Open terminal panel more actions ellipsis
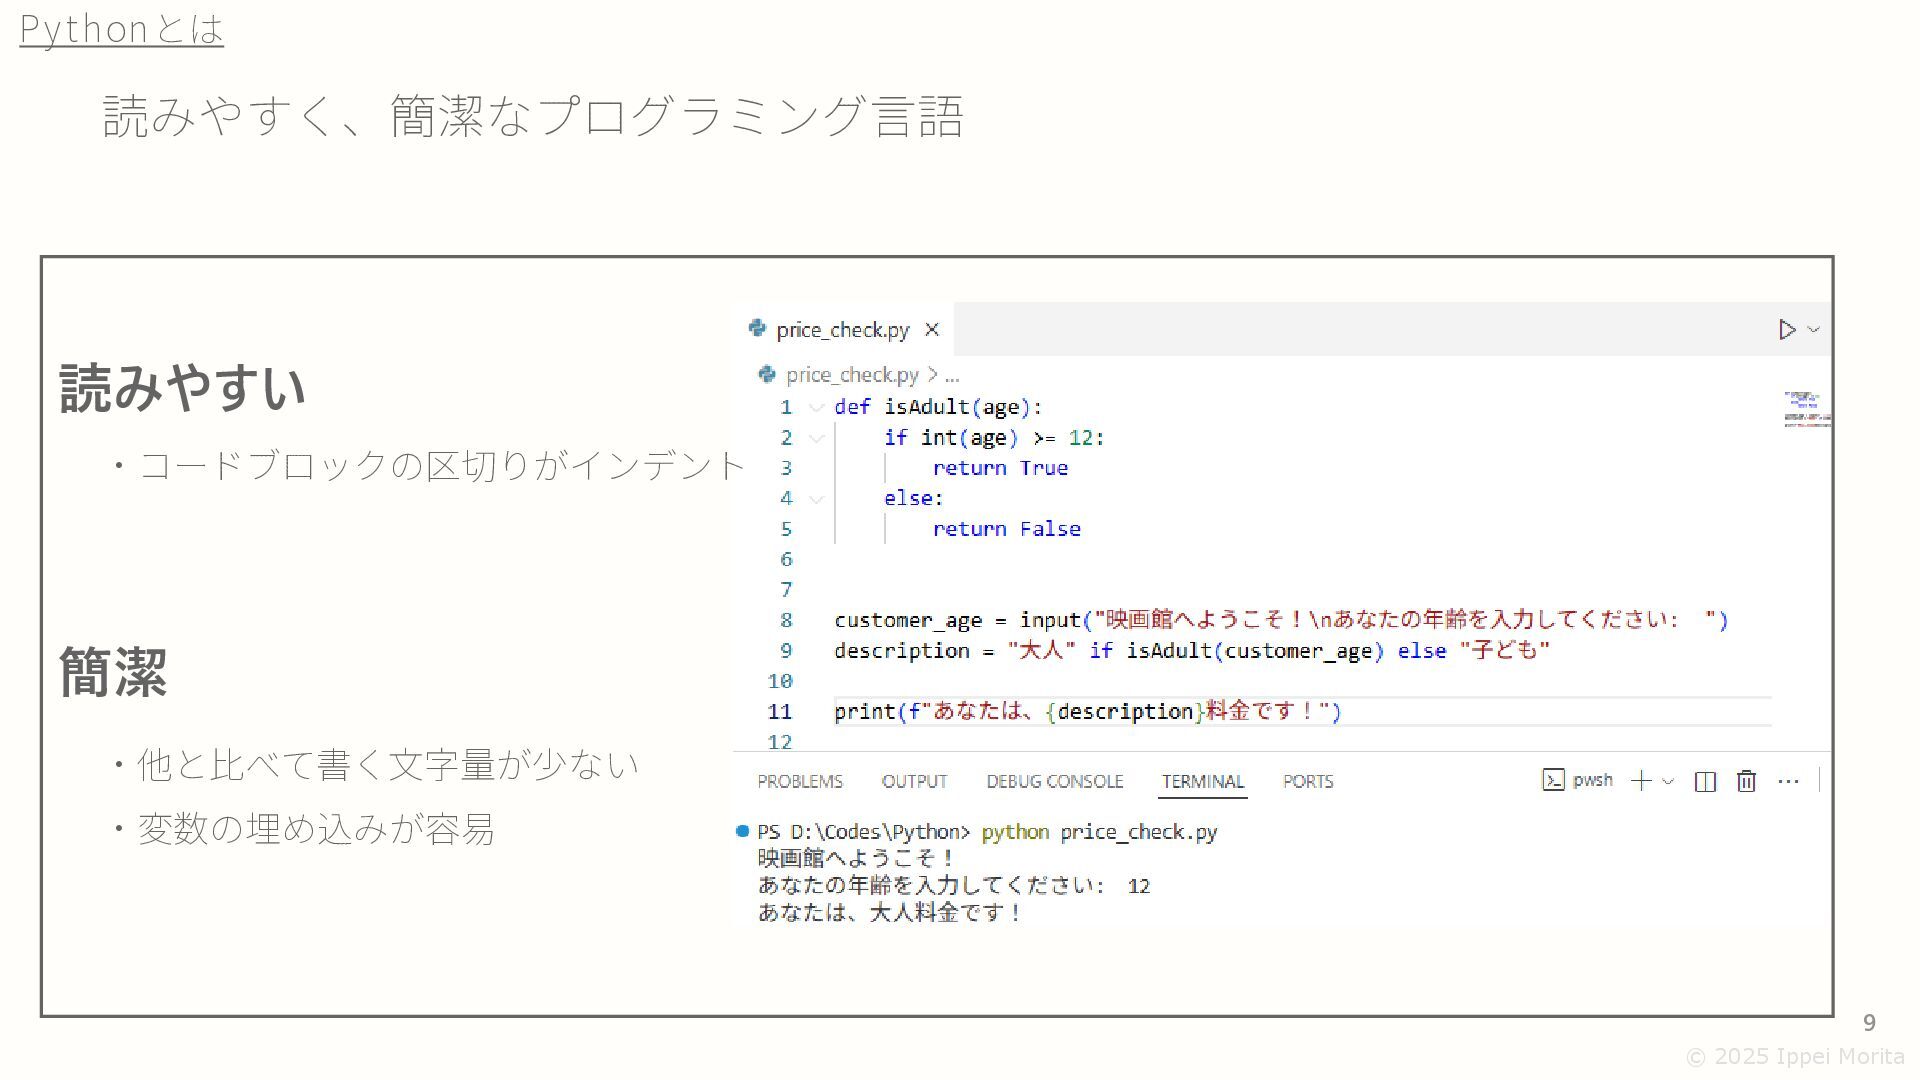The width and height of the screenshot is (1920, 1080). coord(1788,782)
